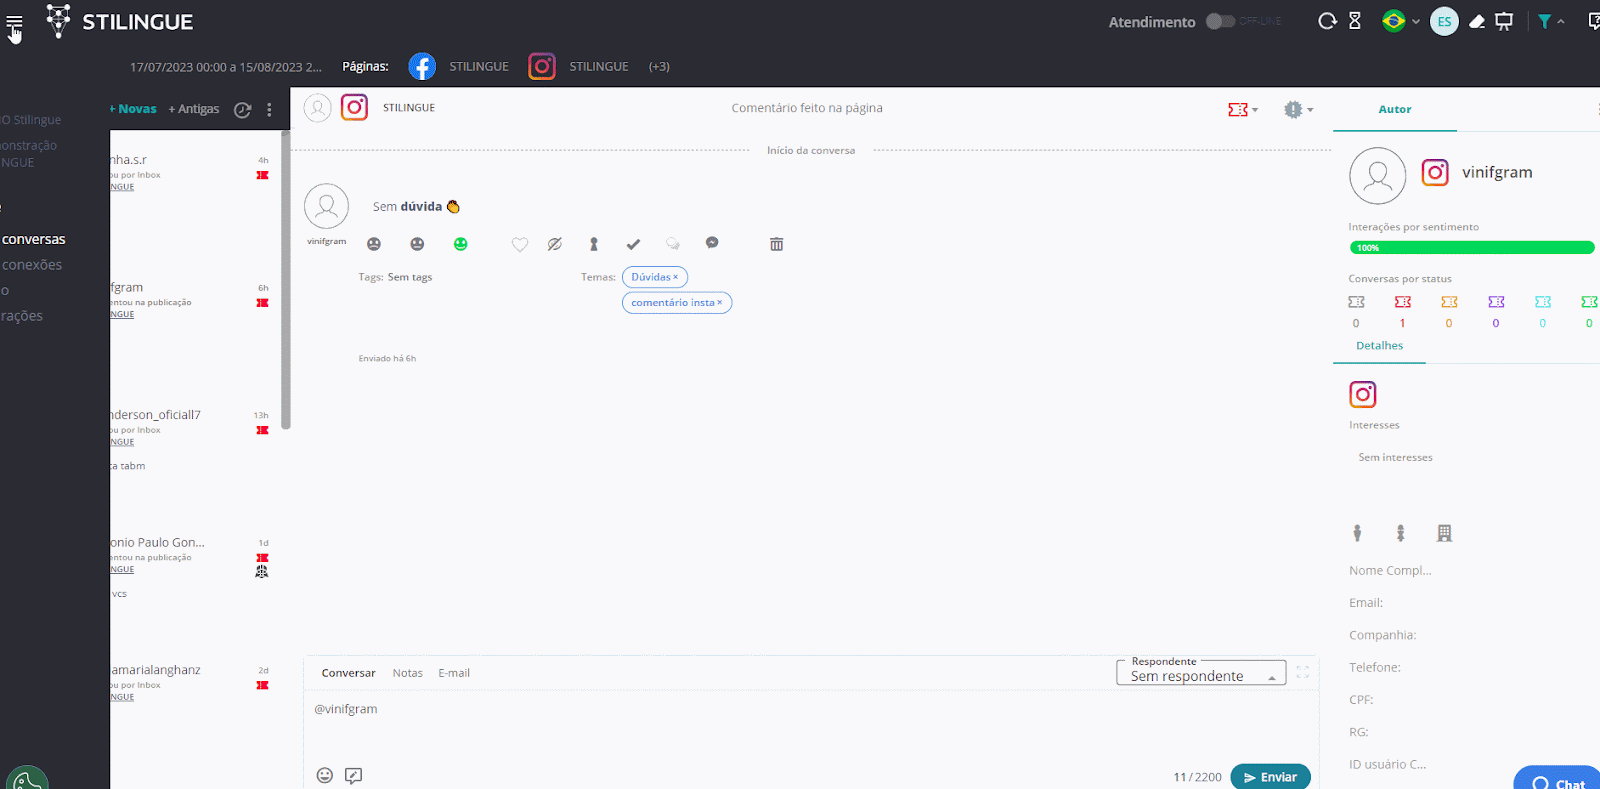Screen dimensions: 1600x789
Task: Mark the comment as resolved with checkmark
Action: (x=633, y=244)
